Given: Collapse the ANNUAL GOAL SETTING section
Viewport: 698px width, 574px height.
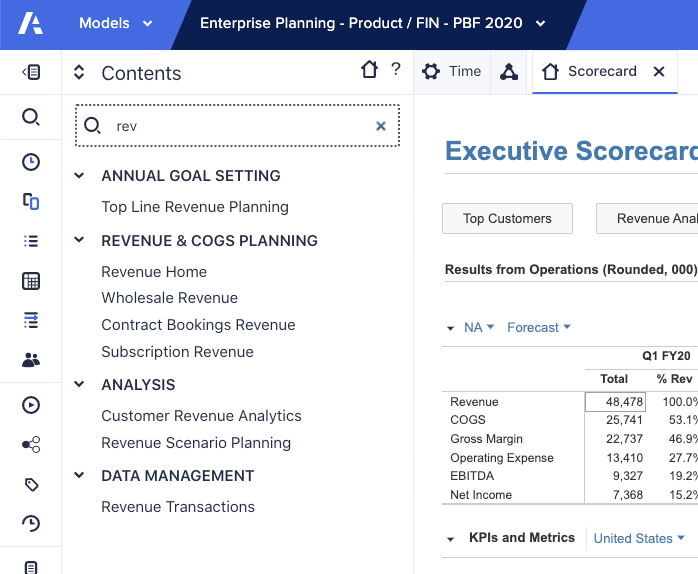Looking at the screenshot, I should [x=80, y=176].
